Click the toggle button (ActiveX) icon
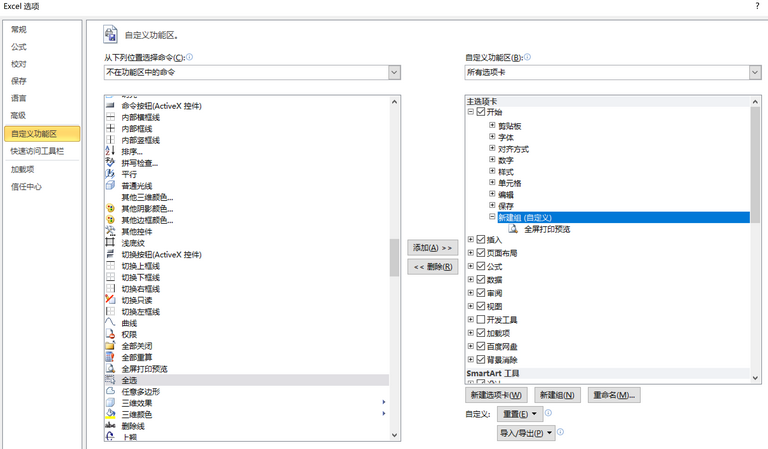Screen dimensions: 768x449 (x=110, y=254)
